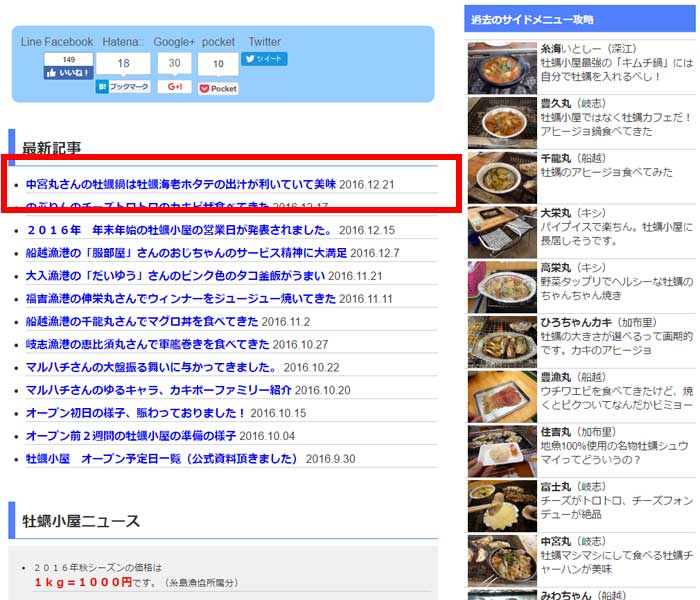Open the オープン初日の様子 article link
This screenshot has width=700, height=600.
(x=136, y=413)
